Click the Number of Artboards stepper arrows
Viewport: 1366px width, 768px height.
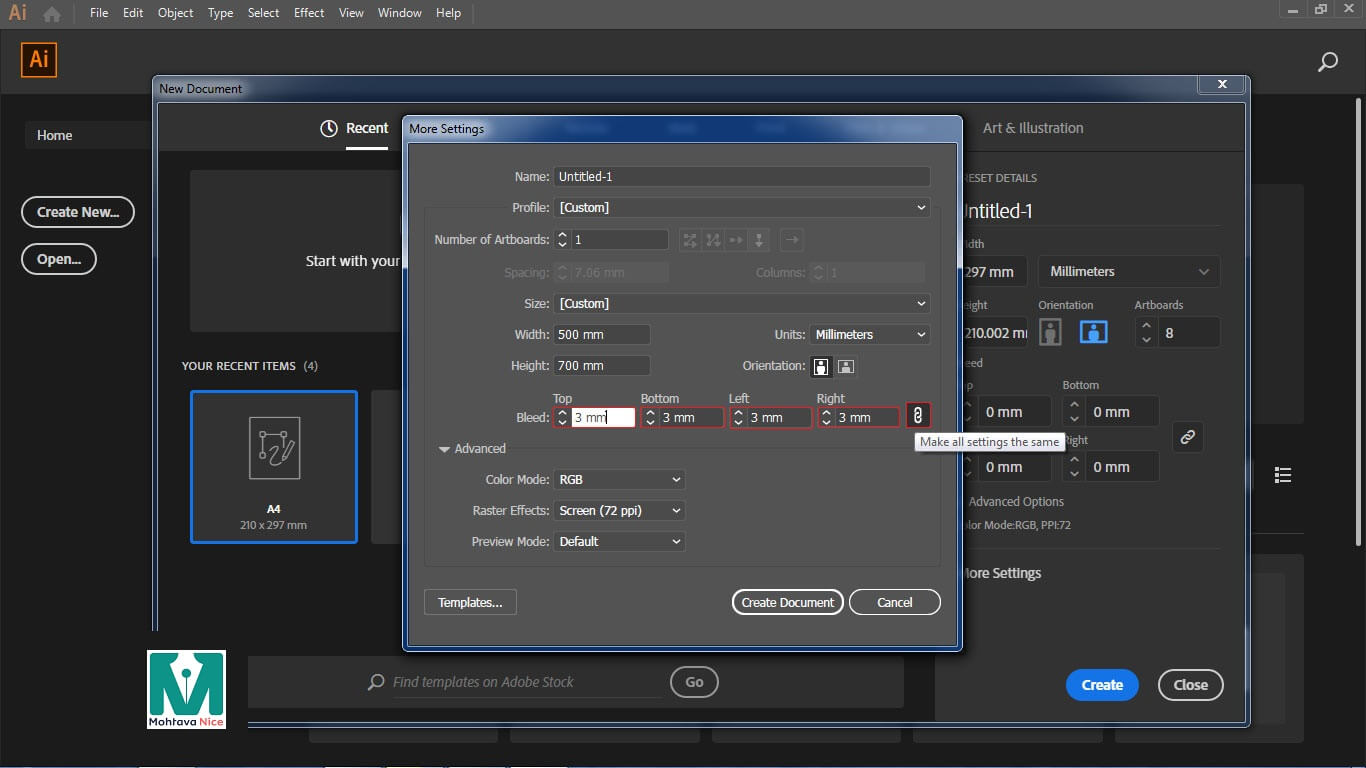tap(562, 240)
